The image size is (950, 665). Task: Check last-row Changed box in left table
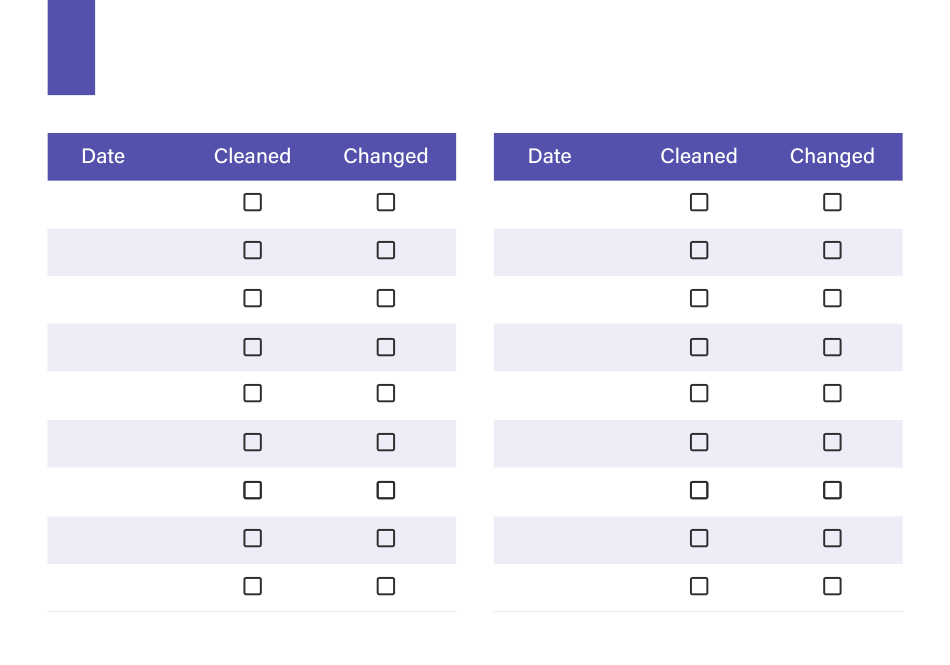click(386, 586)
